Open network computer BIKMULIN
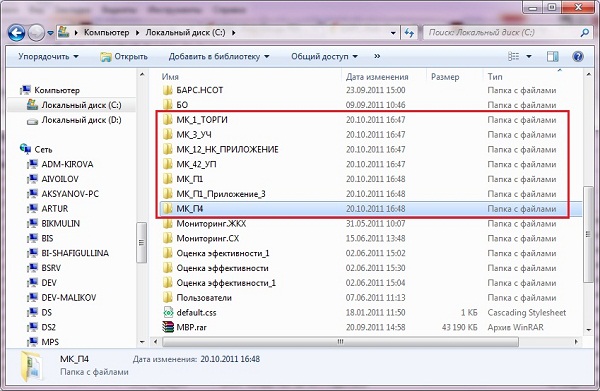 pos(54,223)
